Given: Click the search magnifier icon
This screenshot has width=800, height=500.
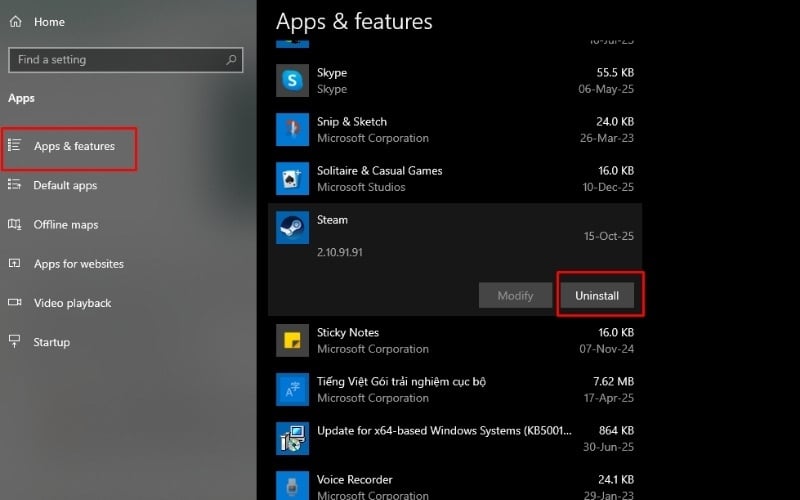Looking at the screenshot, I should (231, 60).
